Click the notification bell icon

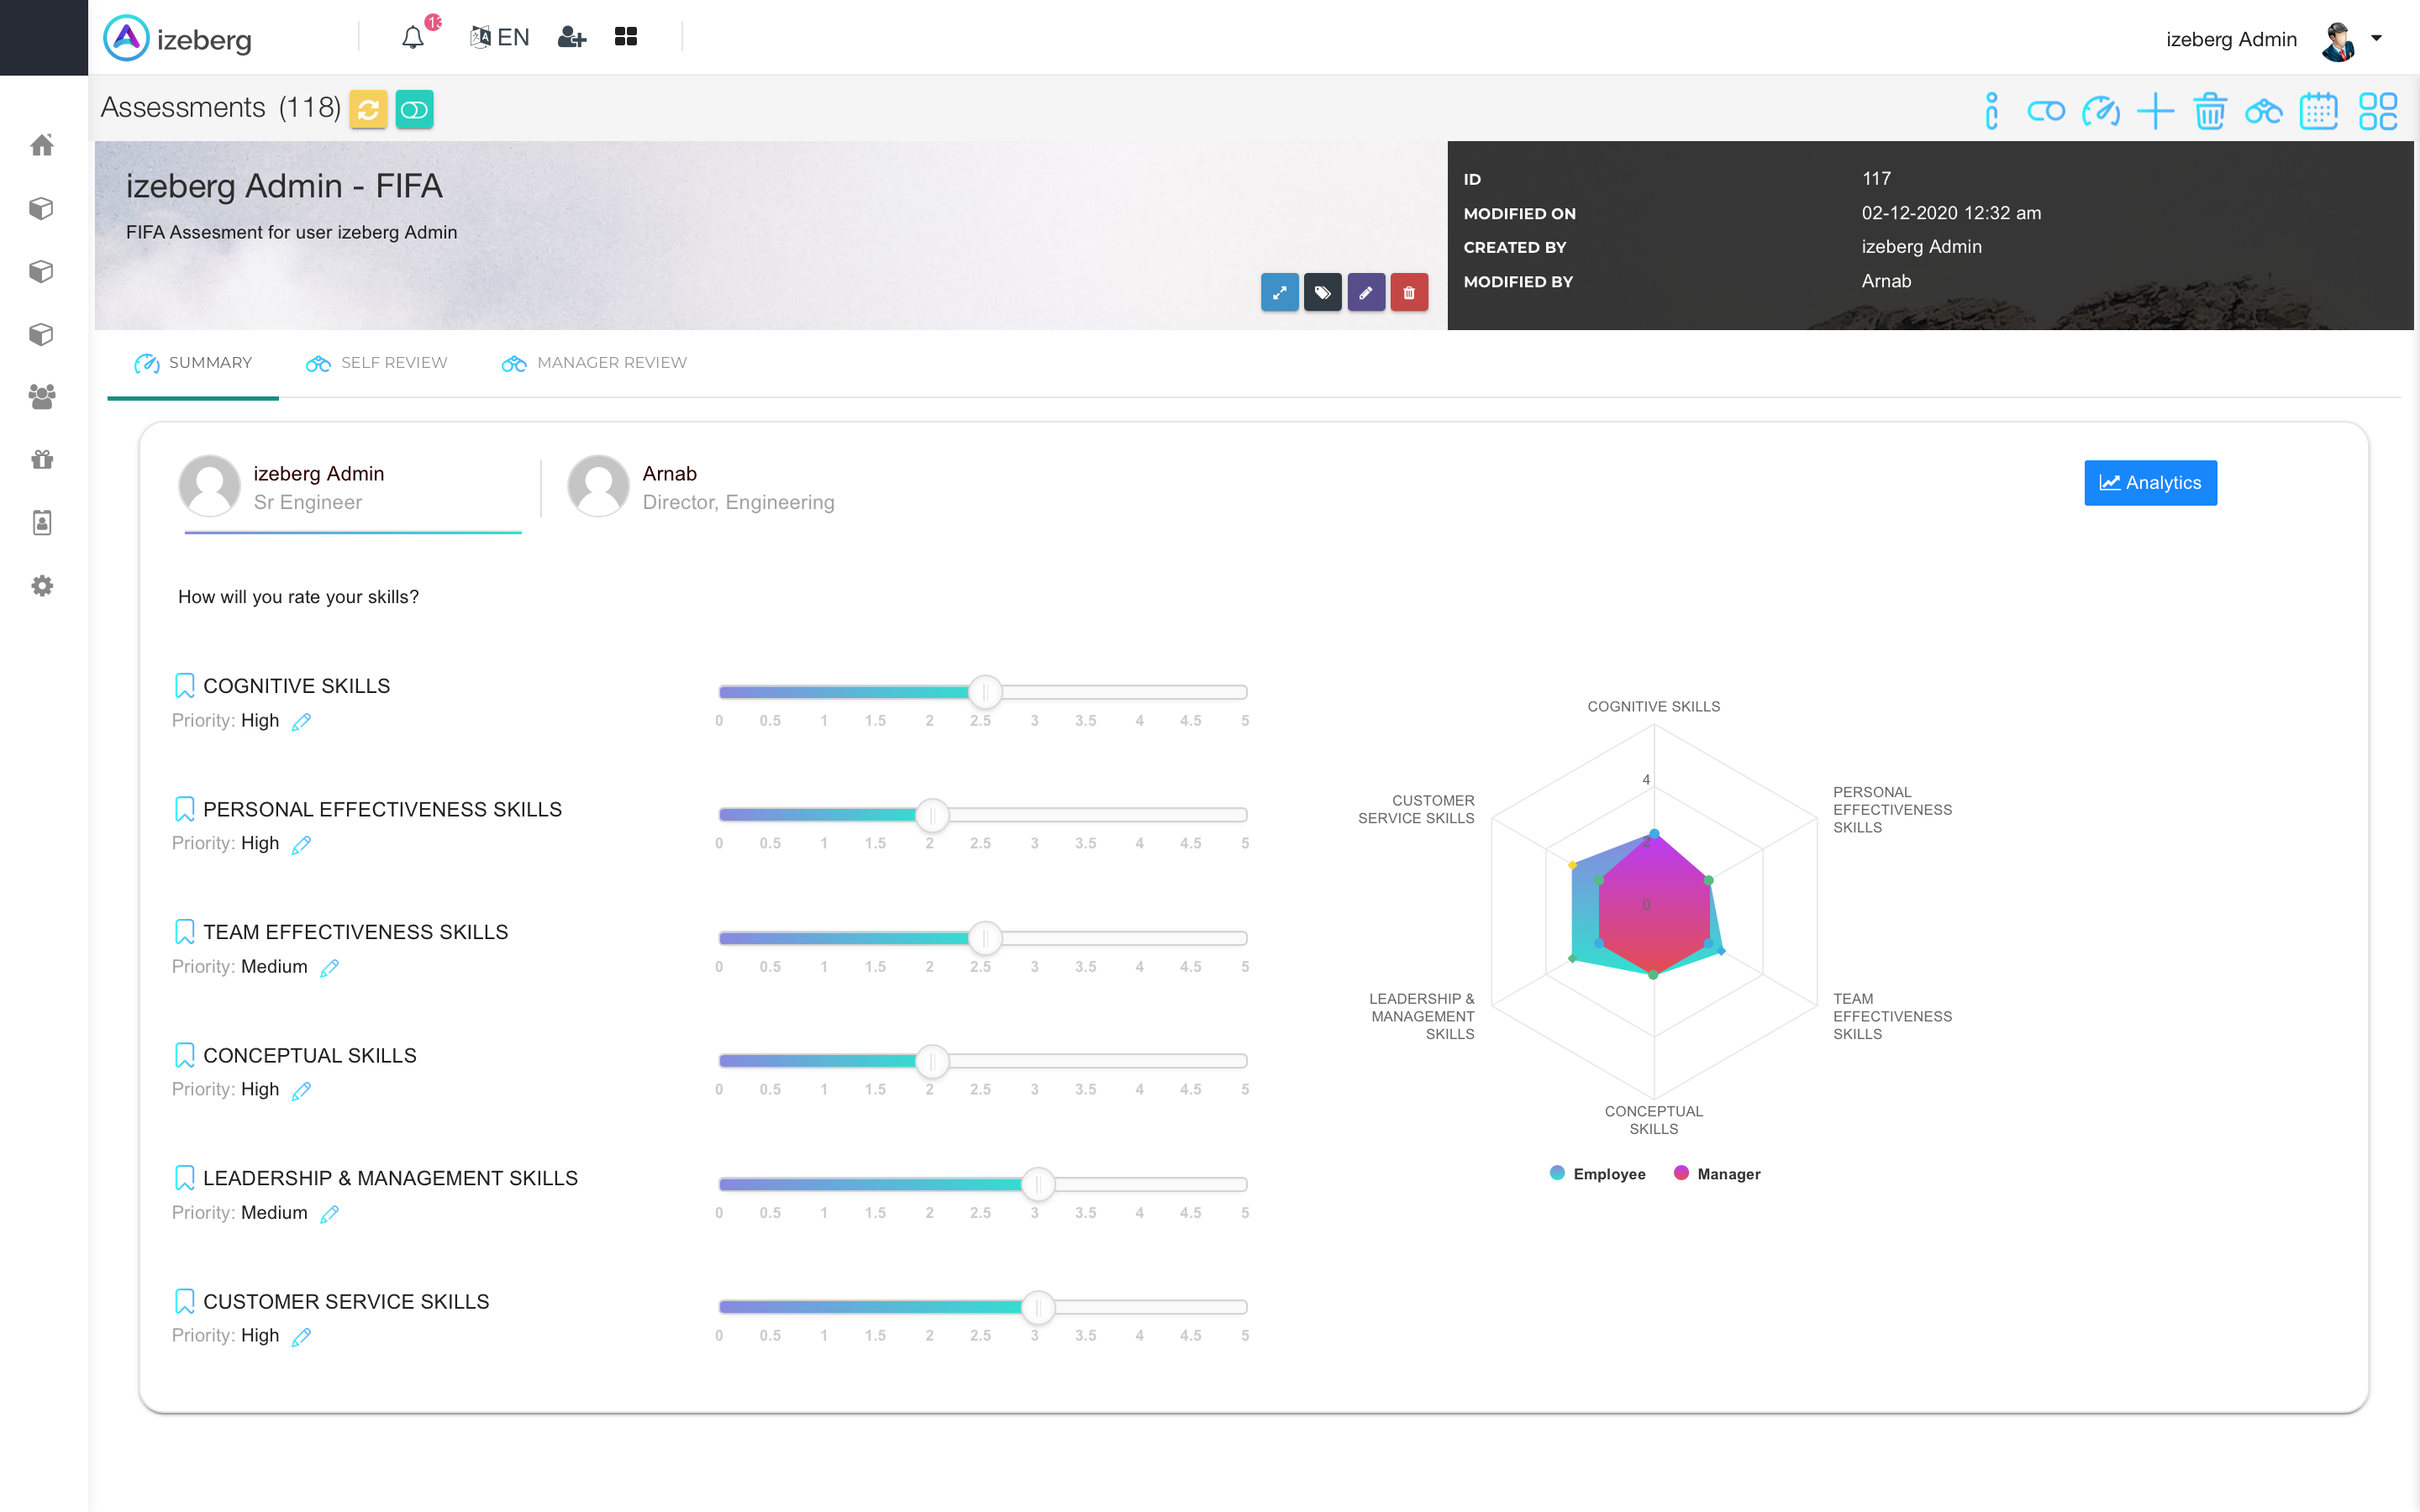coord(413,38)
